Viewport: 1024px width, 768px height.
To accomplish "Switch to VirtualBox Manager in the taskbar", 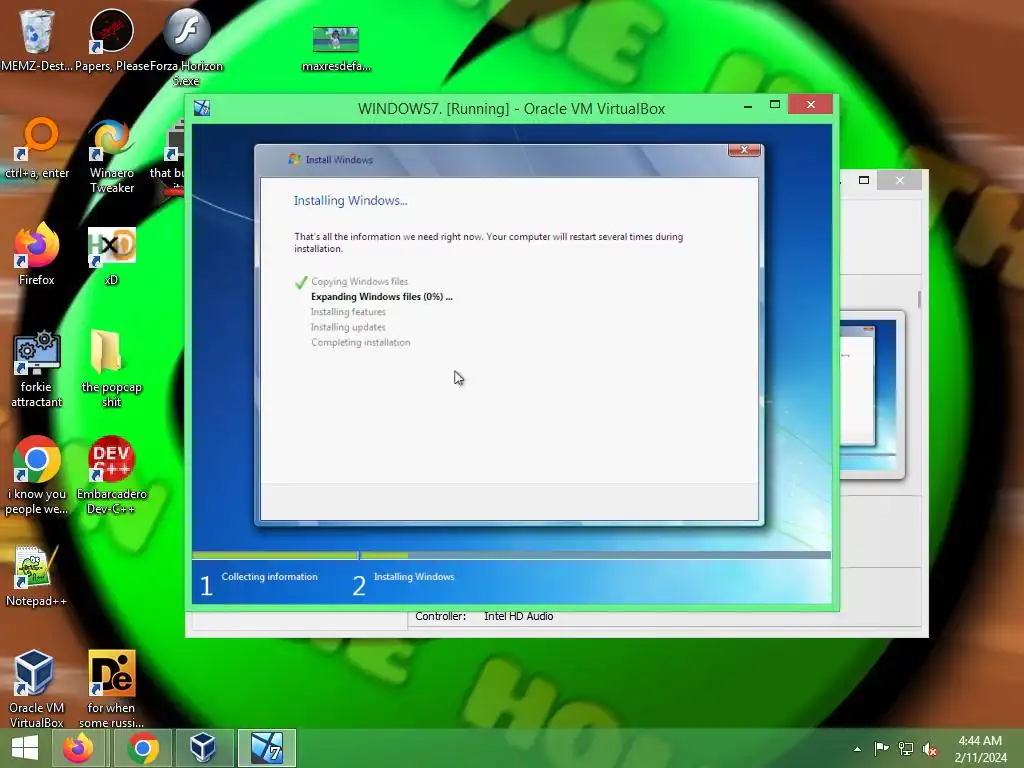I will (202, 748).
